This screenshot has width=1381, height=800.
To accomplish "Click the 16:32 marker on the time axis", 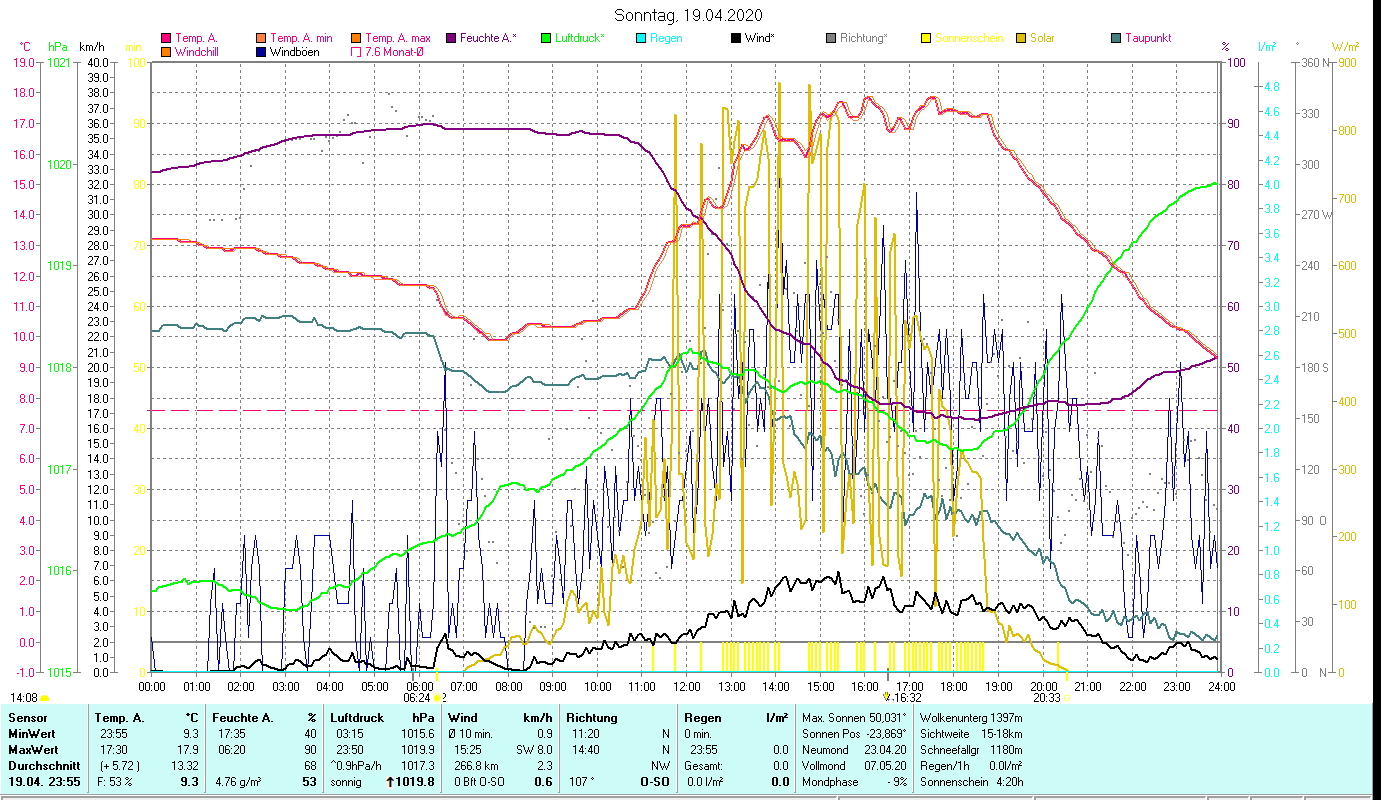I will (907, 698).
